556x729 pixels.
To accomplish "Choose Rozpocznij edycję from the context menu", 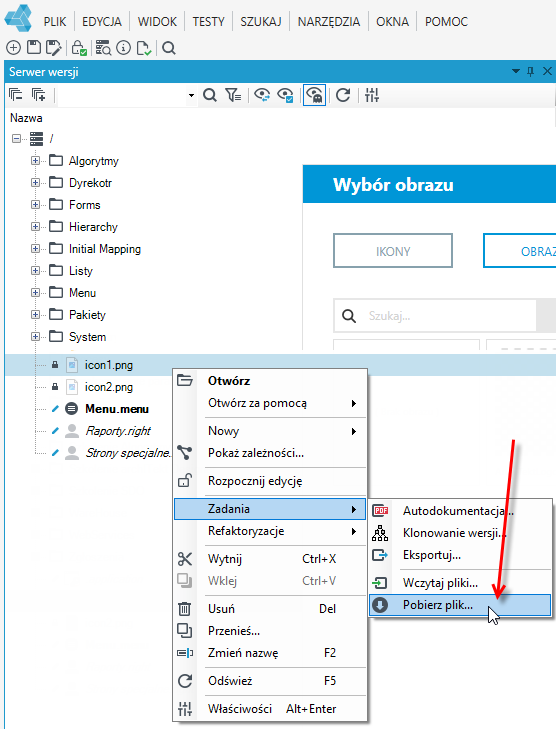I will click(270, 481).
